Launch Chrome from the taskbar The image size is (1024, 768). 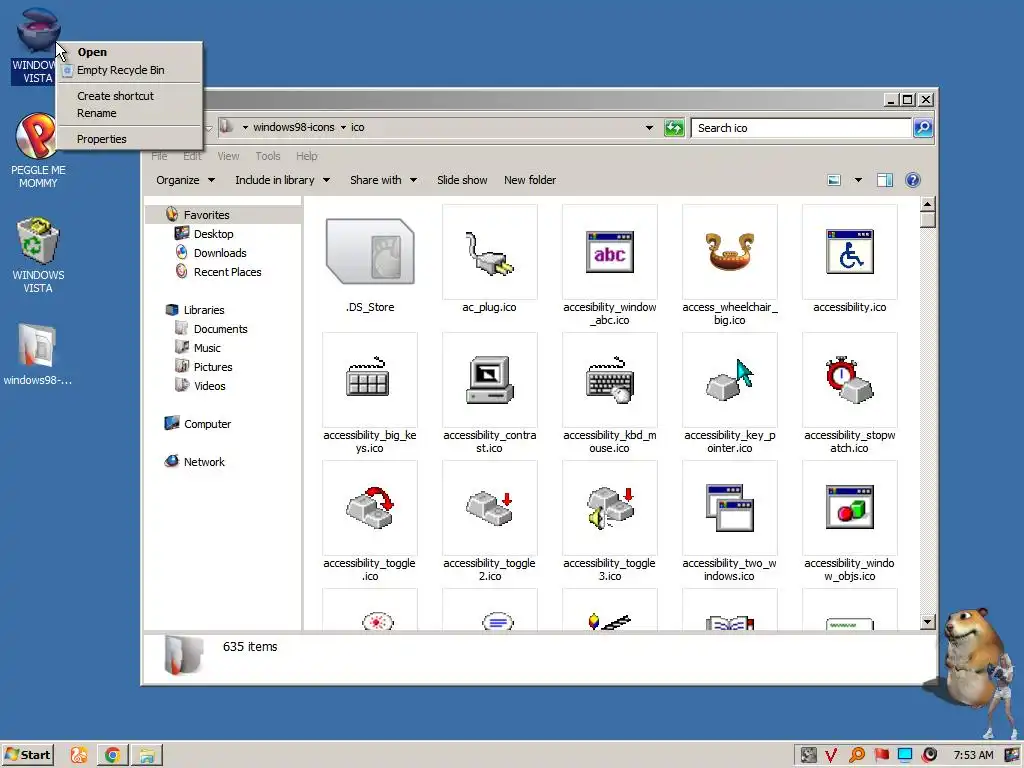(x=112, y=755)
